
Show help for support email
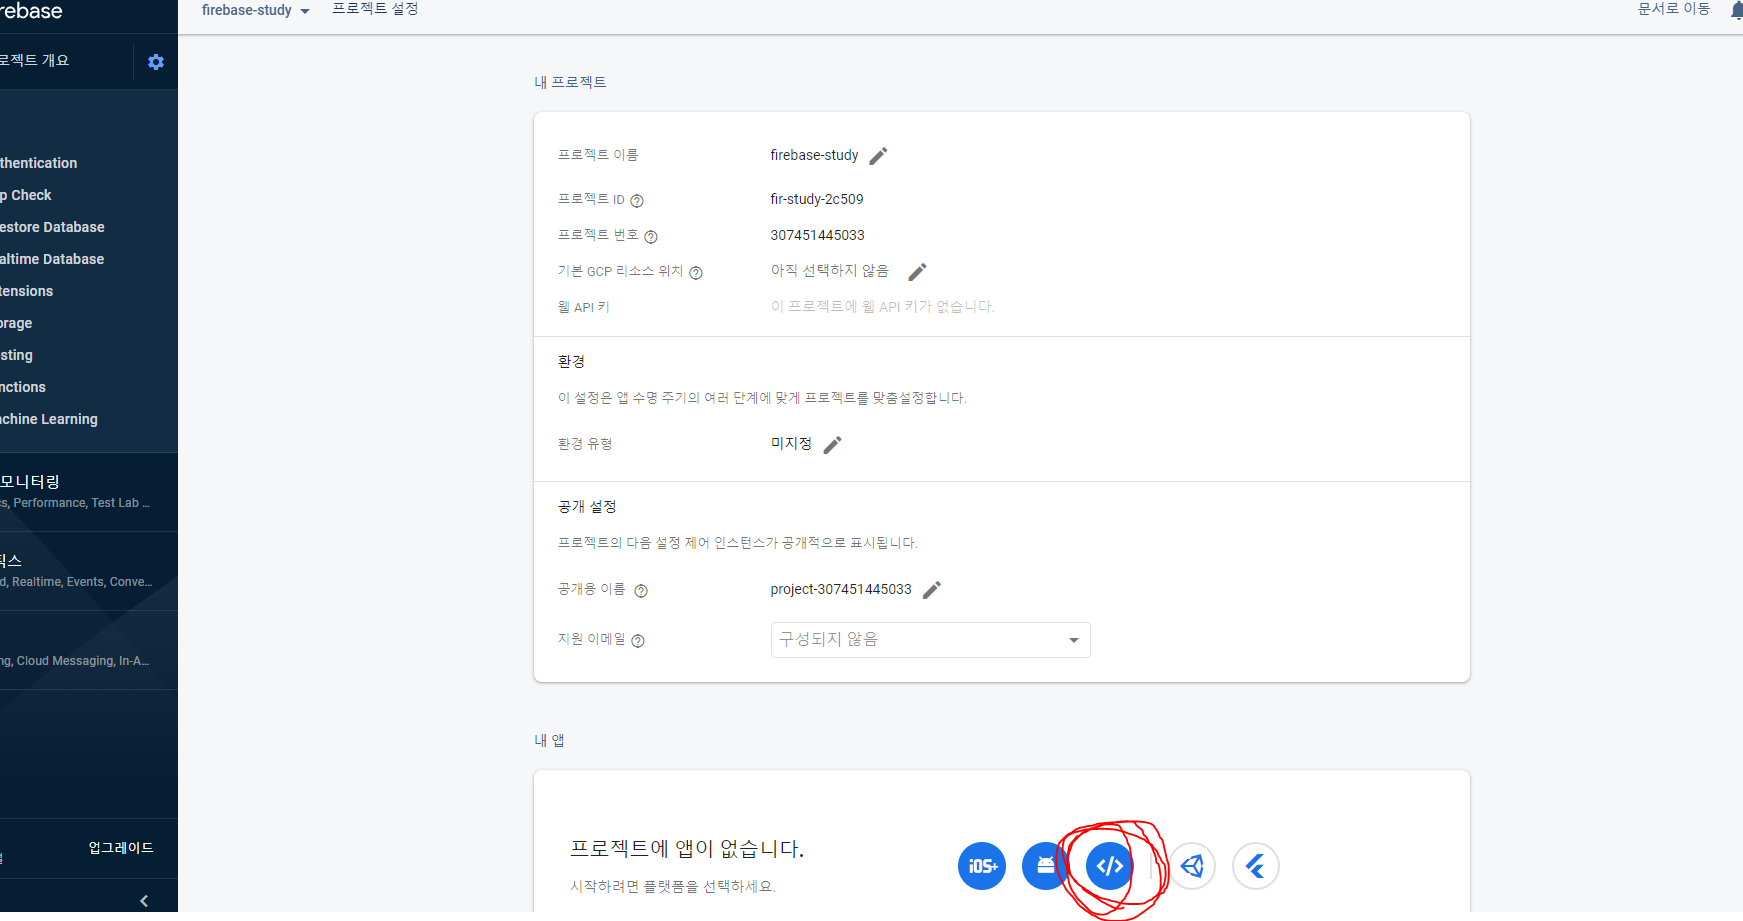638,641
